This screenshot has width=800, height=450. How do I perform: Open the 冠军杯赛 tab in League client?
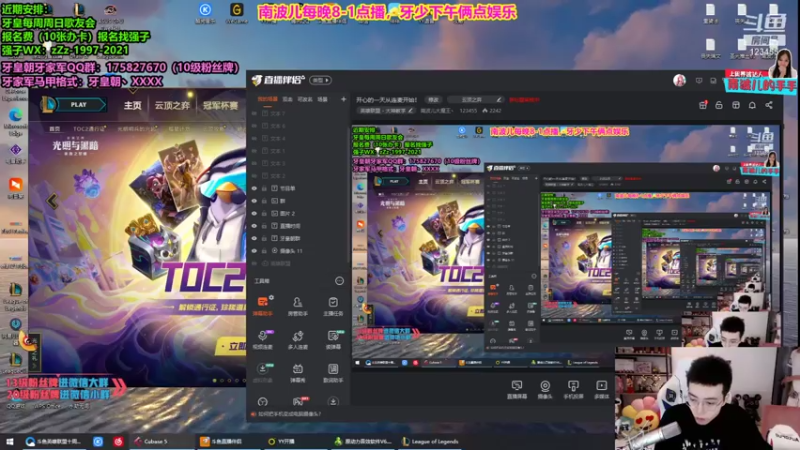coord(220,106)
